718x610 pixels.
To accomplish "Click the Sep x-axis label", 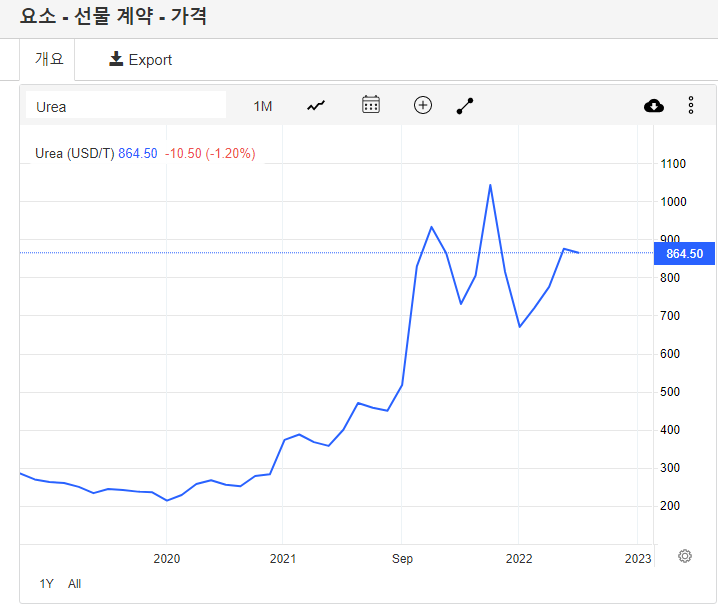I will [x=403, y=559].
